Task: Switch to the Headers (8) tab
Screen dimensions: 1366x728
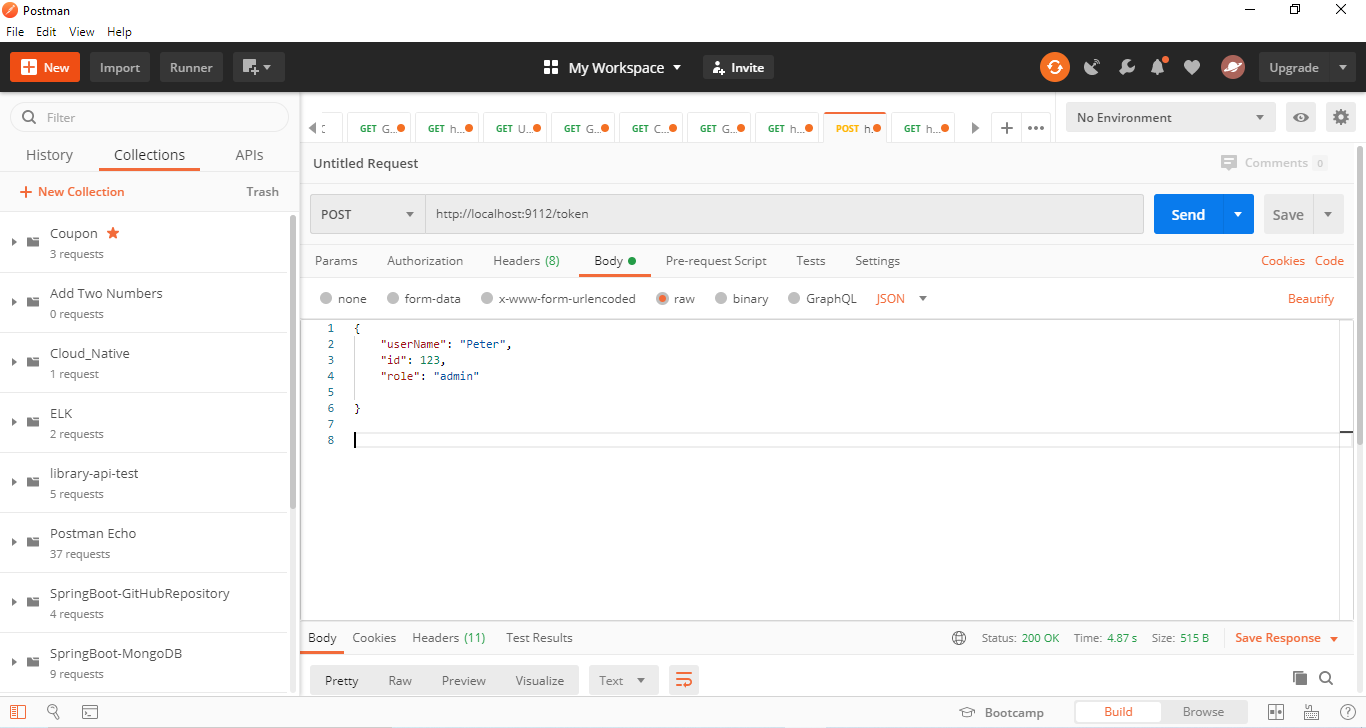Action: [x=526, y=261]
